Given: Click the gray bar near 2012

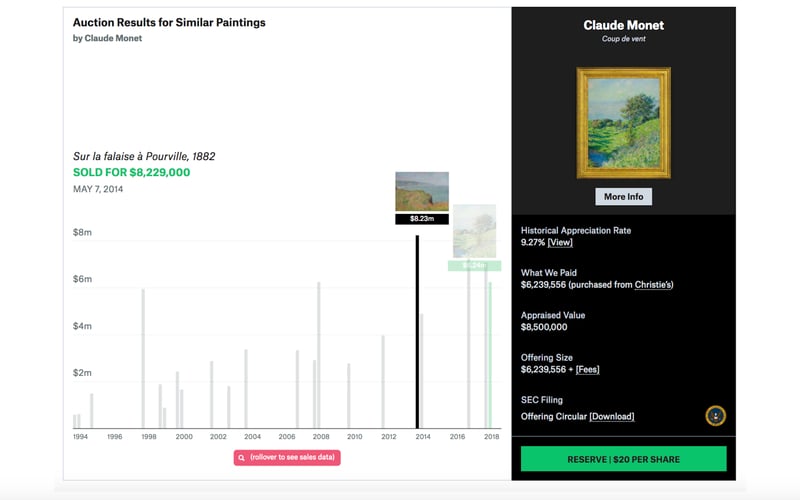Looking at the screenshot, I should coord(383,381).
